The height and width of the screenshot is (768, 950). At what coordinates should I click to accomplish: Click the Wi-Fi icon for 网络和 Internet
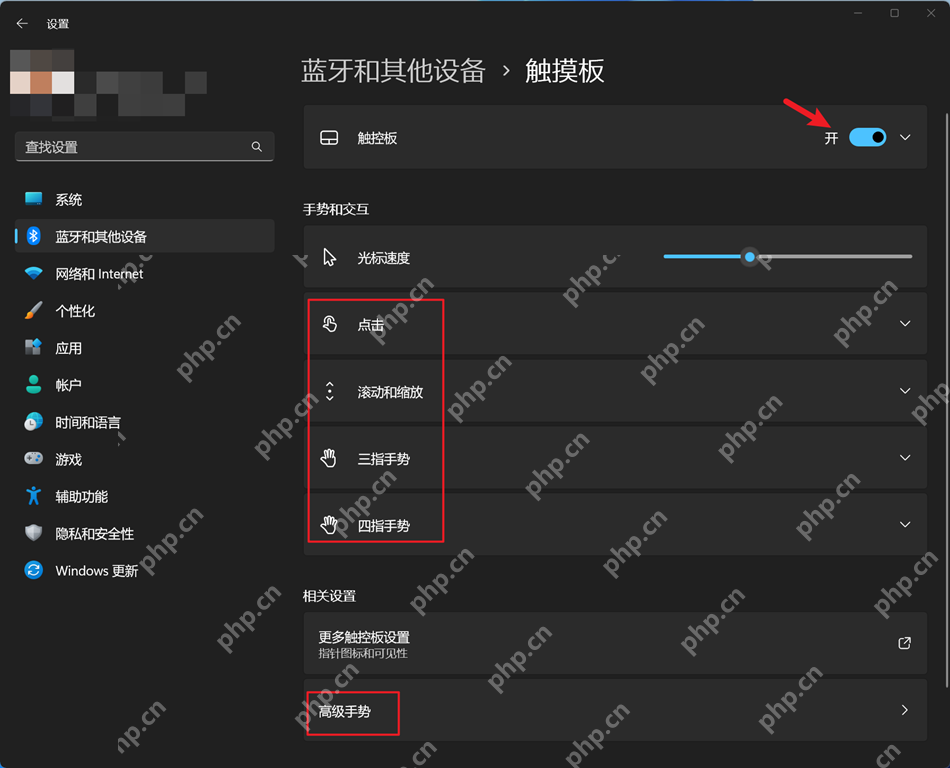coord(33,273)
